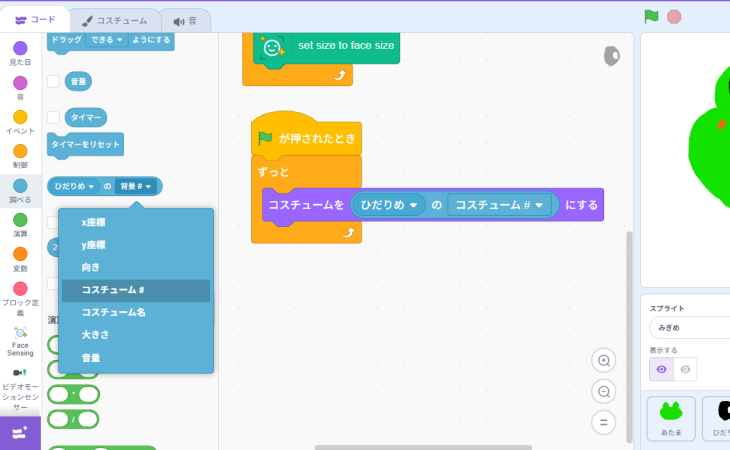Open the 演算 green category

click(x=20, y=220)
